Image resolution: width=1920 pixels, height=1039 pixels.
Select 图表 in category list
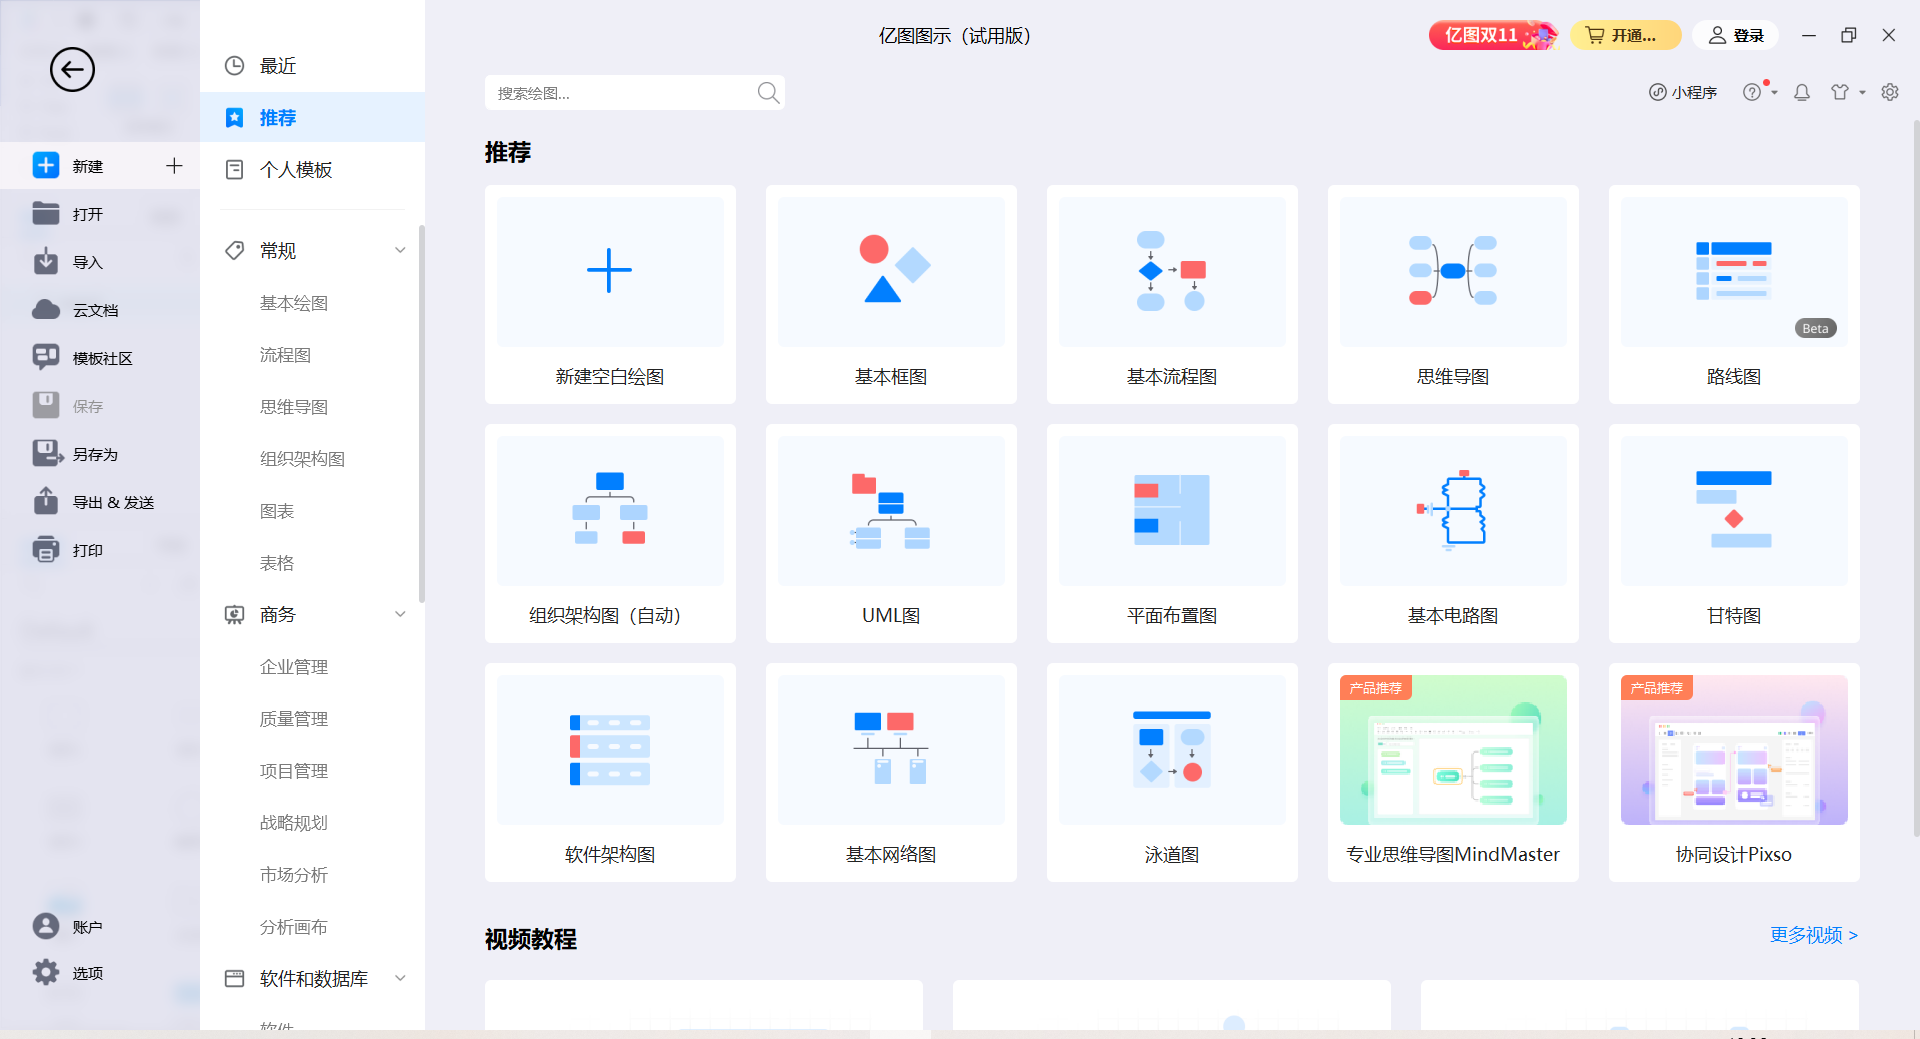tap(277, 511)
